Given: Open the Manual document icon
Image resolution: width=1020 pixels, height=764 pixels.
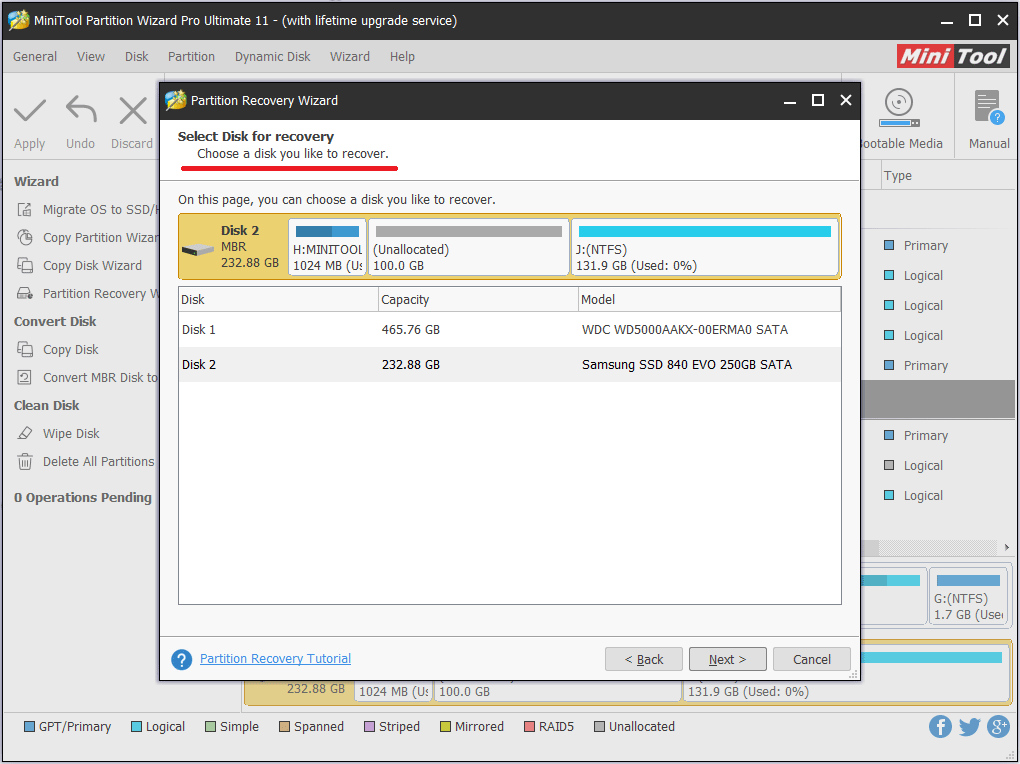Looking at the screenshot, I should [989, 107].
